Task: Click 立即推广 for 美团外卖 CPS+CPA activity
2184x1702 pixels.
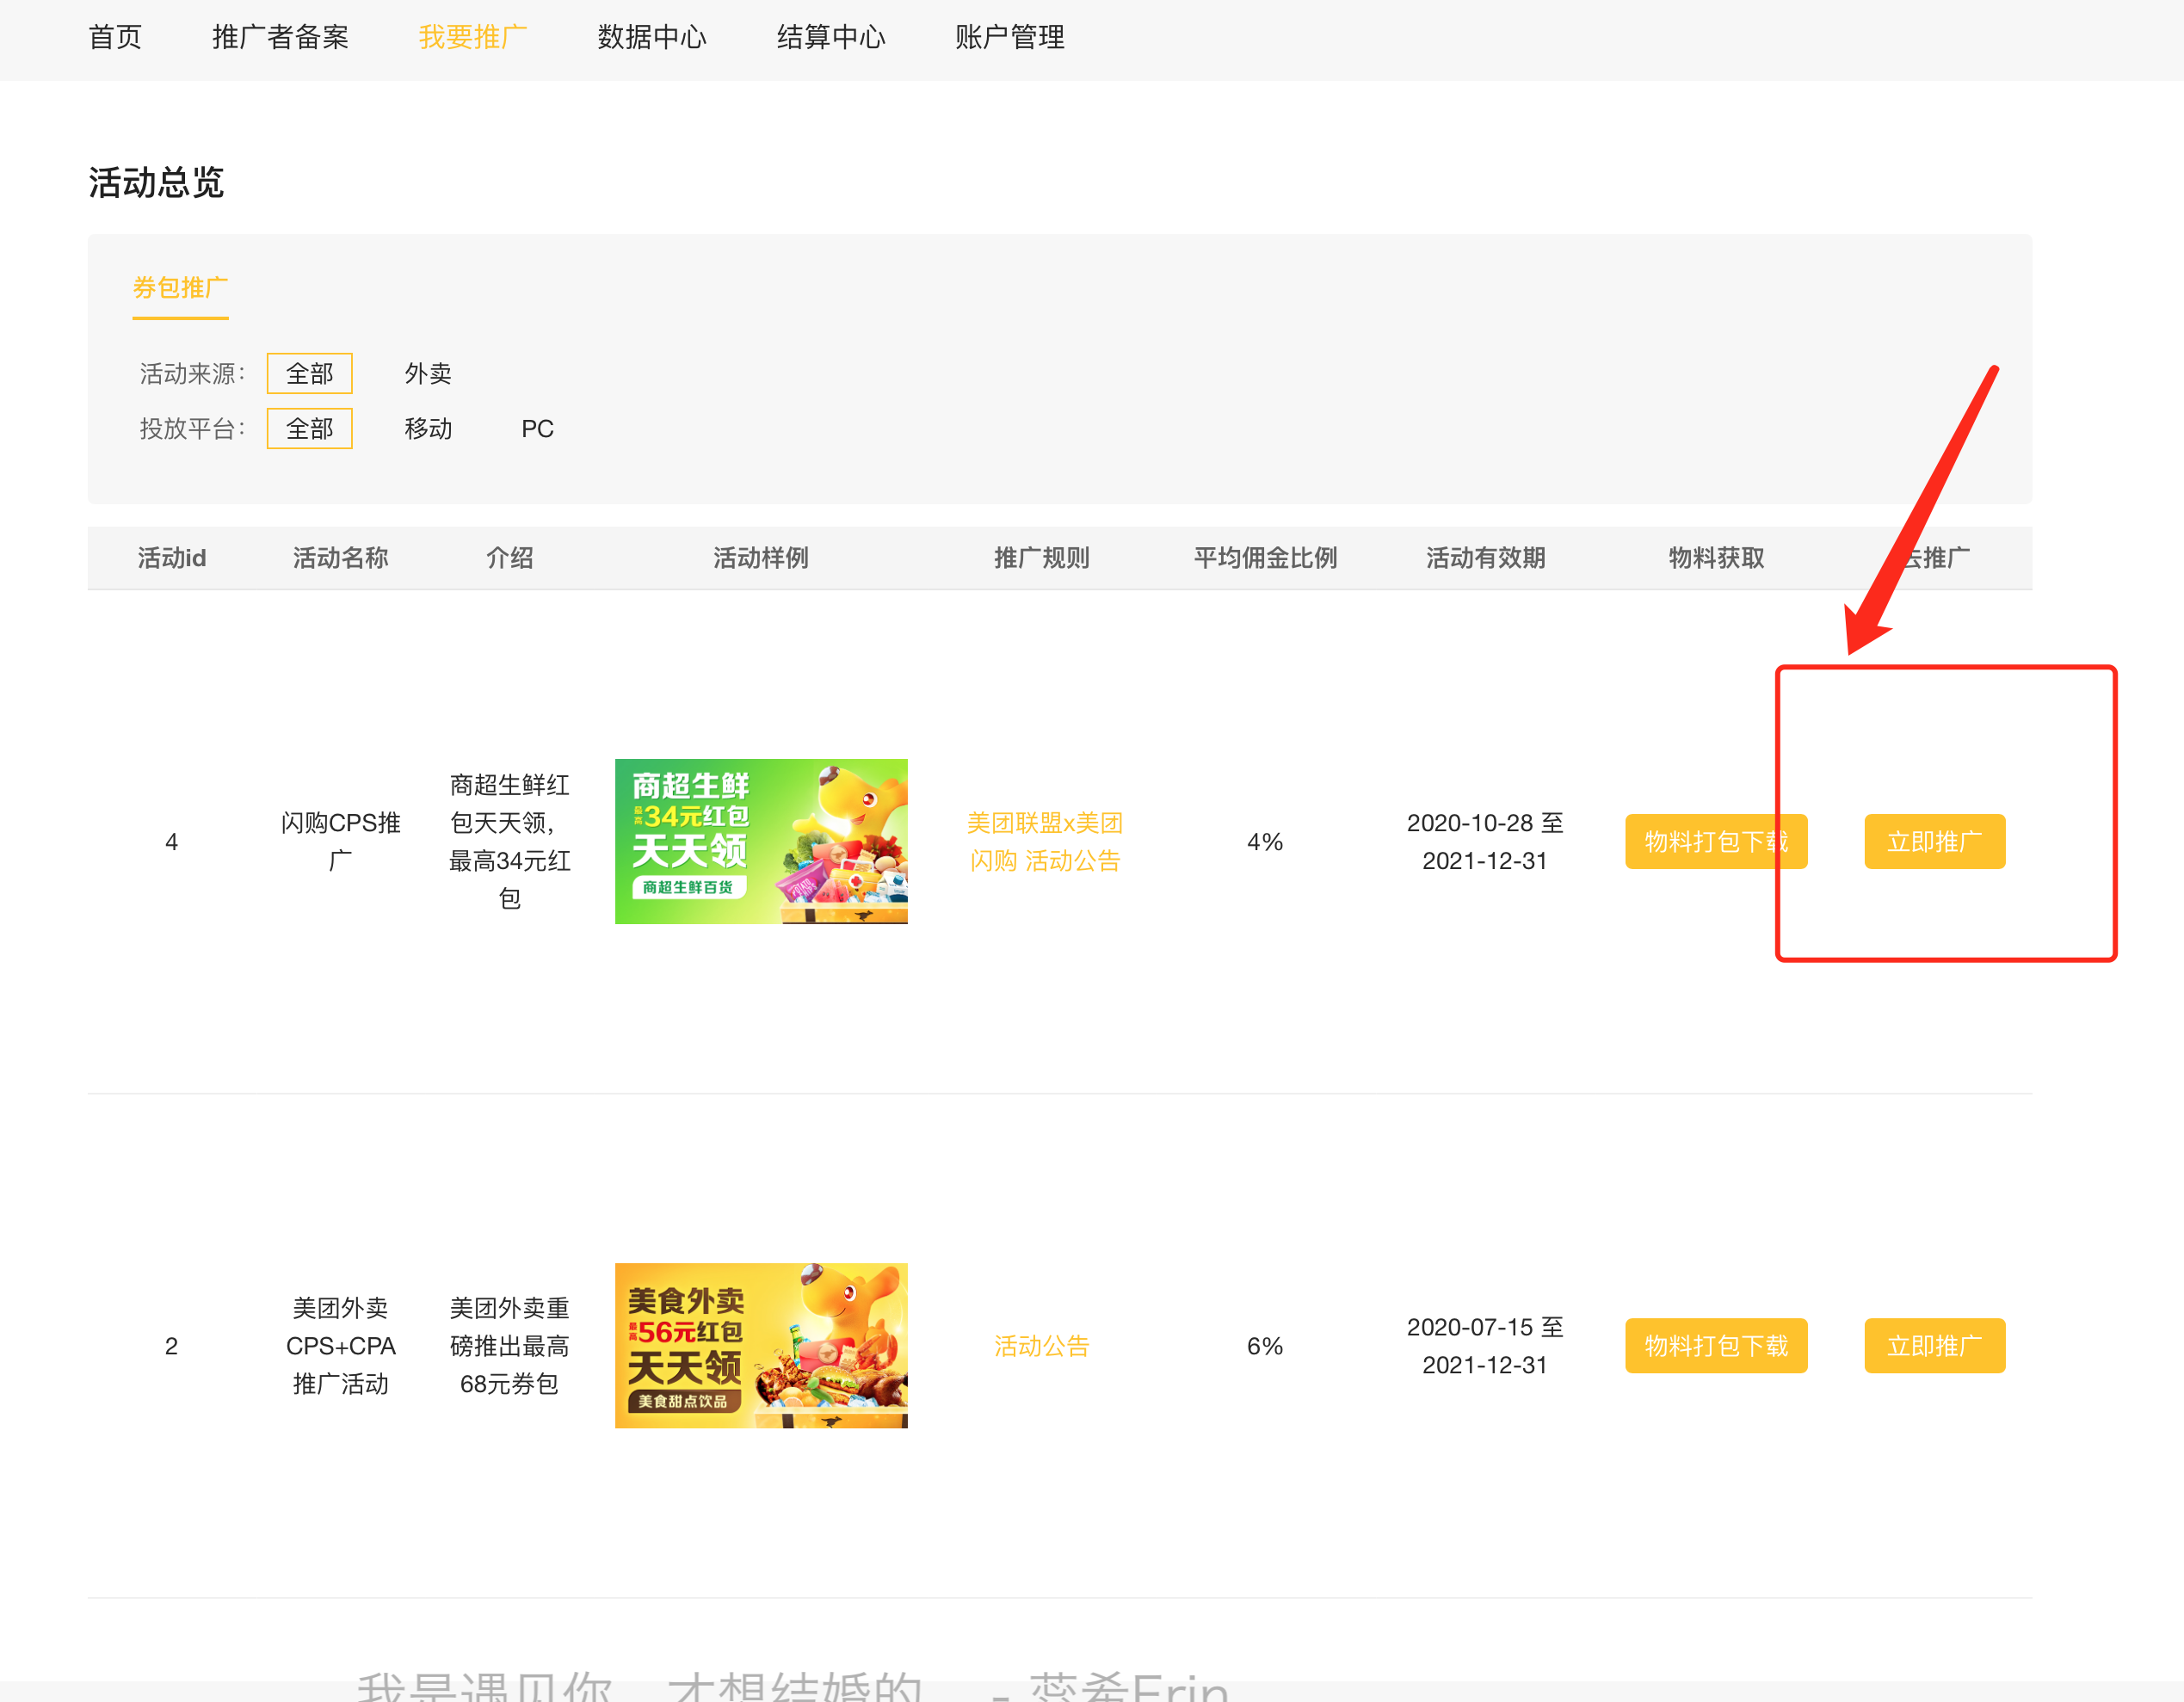Action: click(x=1934, y=1346)
